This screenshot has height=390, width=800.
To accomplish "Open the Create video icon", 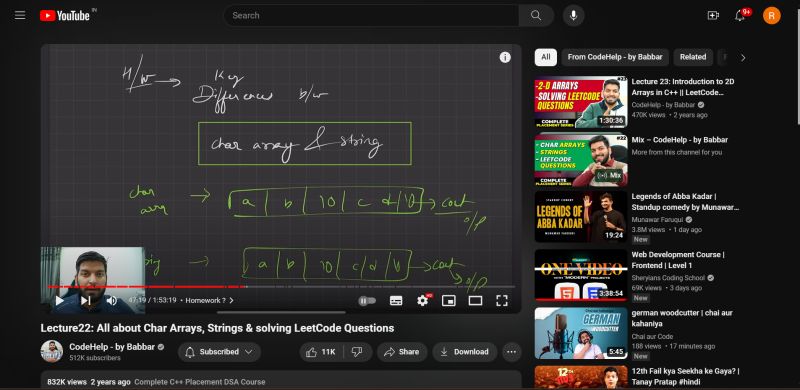I will coord(713,15).
